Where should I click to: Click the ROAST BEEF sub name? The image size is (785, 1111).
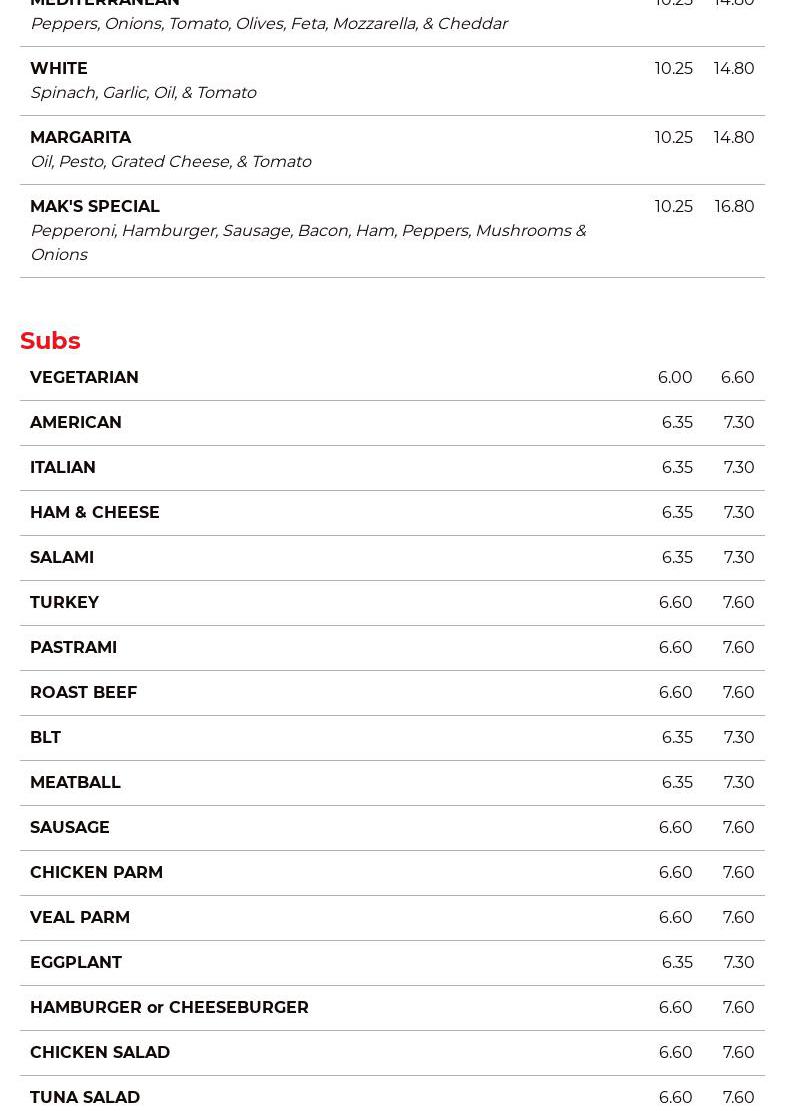pos(83,692)
